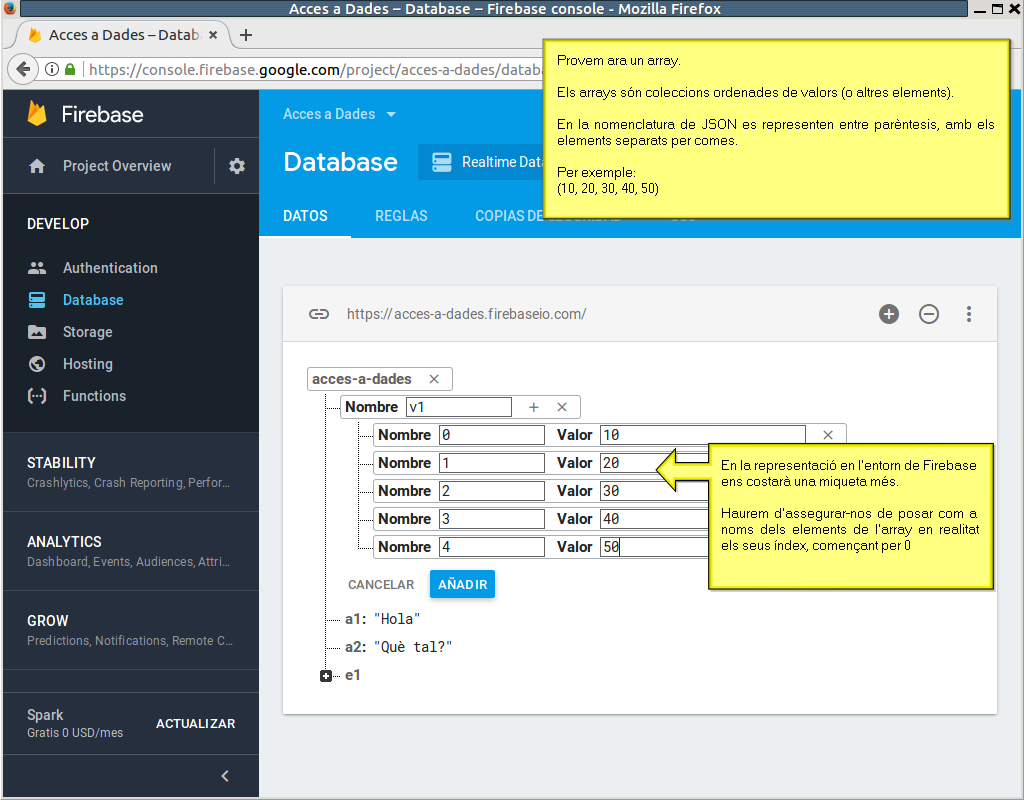Click the Valor field containing 30
1024x800 pixels.
coord(654,491)
